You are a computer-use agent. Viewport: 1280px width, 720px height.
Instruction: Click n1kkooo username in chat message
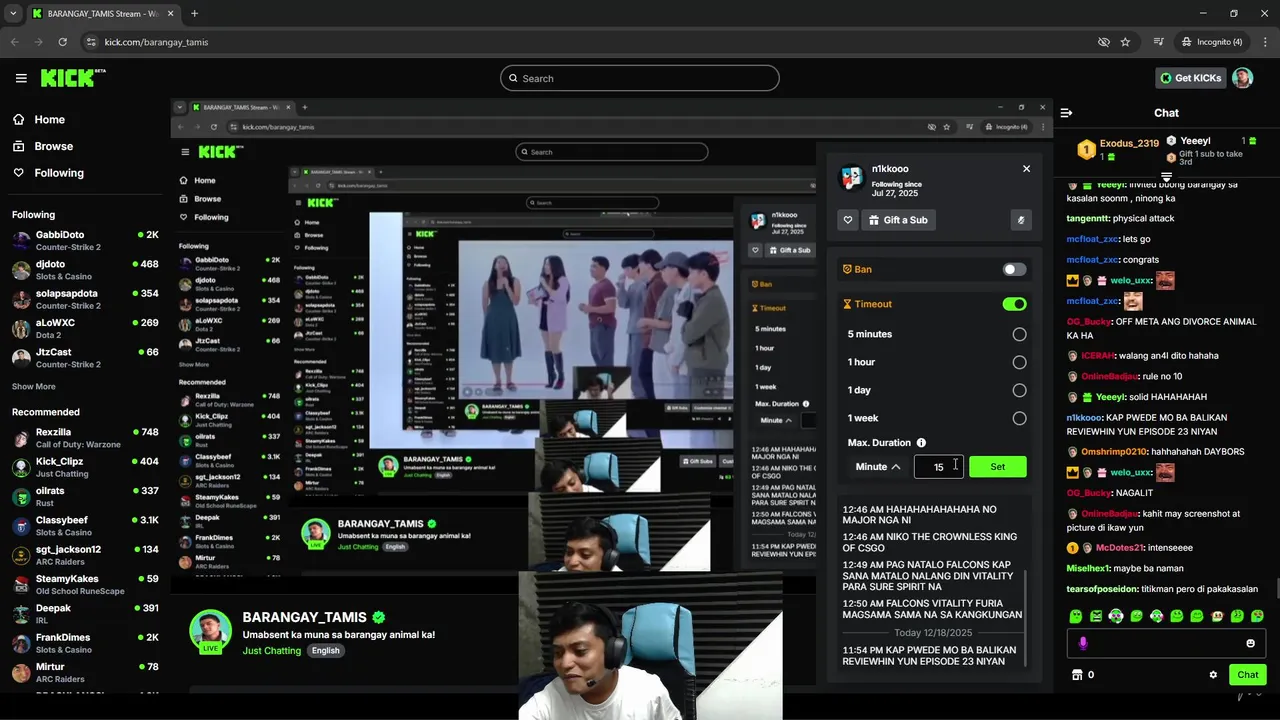pos(1083,418)
